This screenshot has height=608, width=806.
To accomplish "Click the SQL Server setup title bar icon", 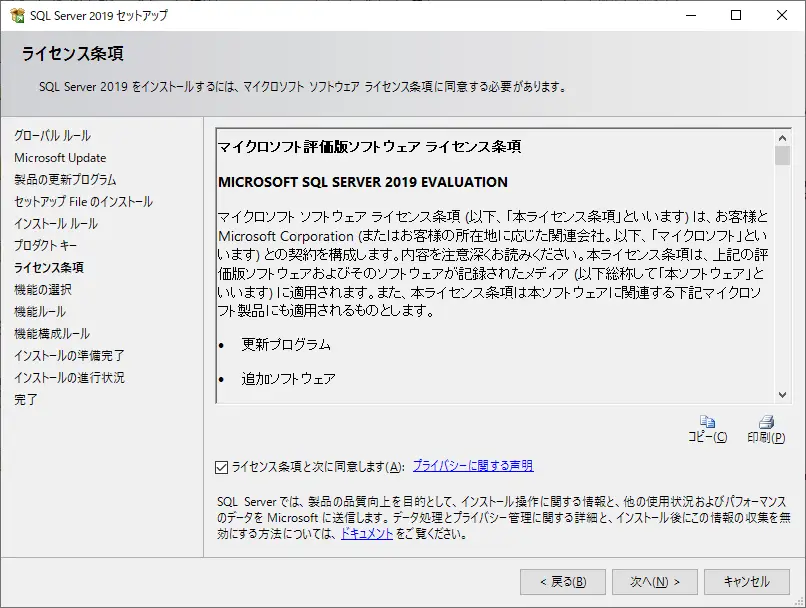I will pyautogui.click(x=17, y=15).
